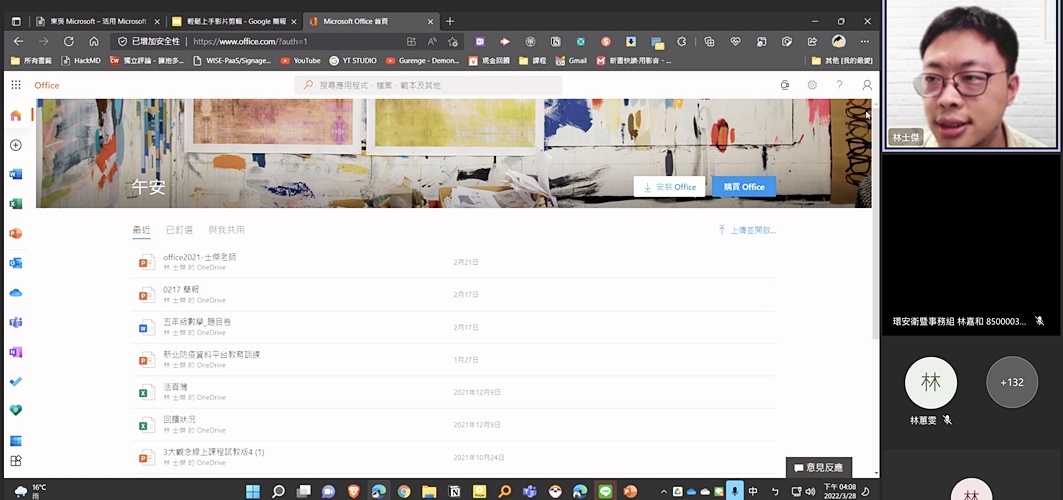Focus the Office search box
This screenshot has width=1063, height=500.
[430, 85]
